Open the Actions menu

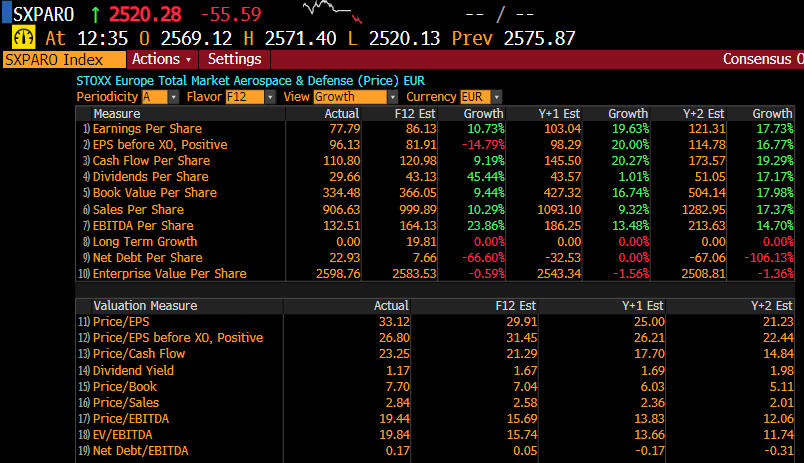[162, 59]
